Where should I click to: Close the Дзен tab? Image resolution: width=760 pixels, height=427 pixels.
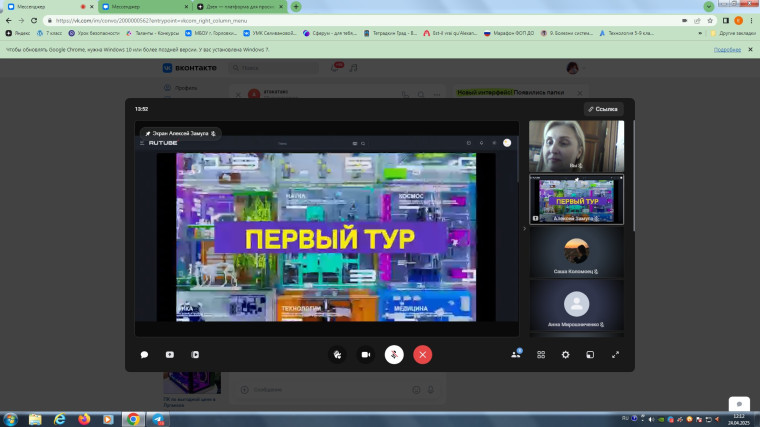(x=281, y=7)
